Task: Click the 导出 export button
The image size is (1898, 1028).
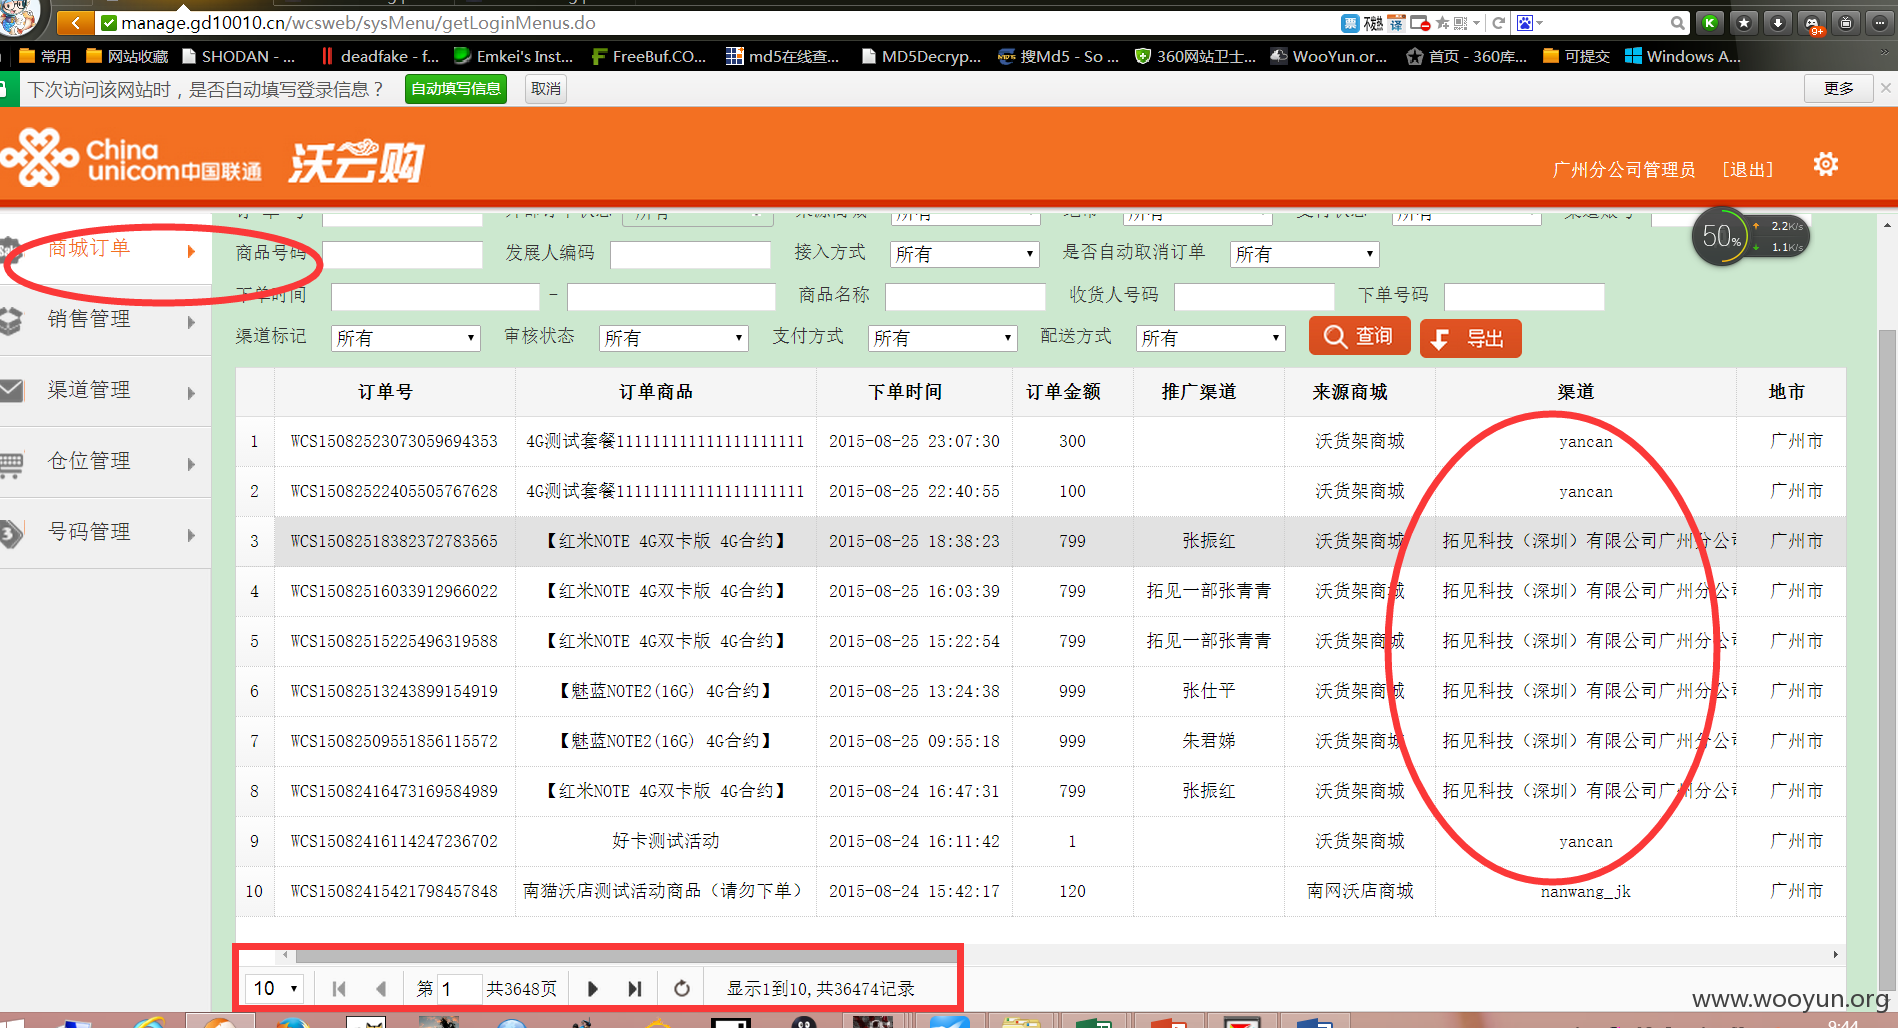Action: click(1470, 339)
